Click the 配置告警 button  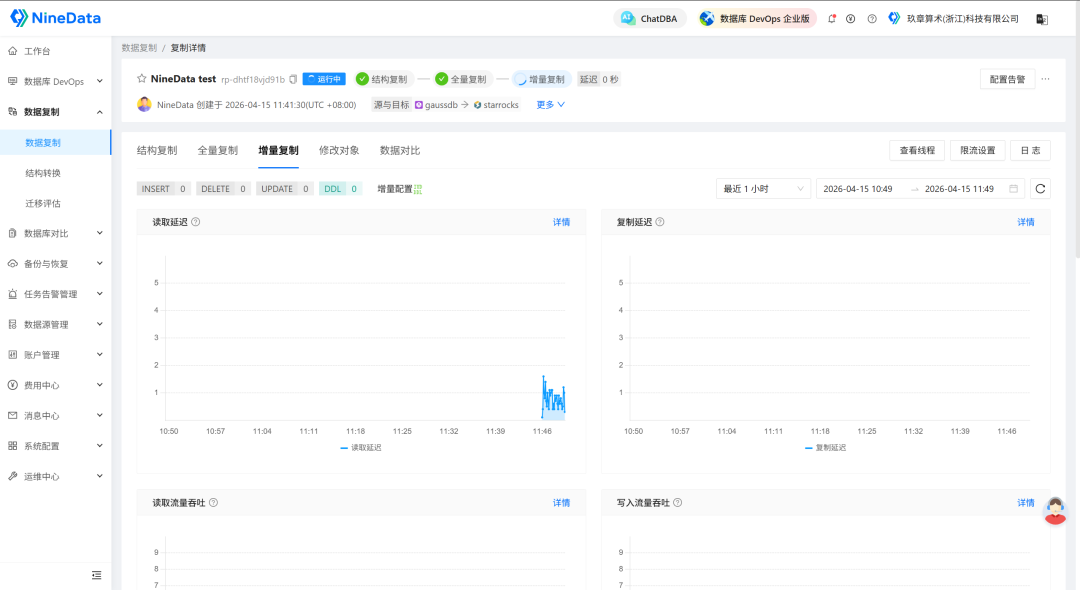(1007, 79)
